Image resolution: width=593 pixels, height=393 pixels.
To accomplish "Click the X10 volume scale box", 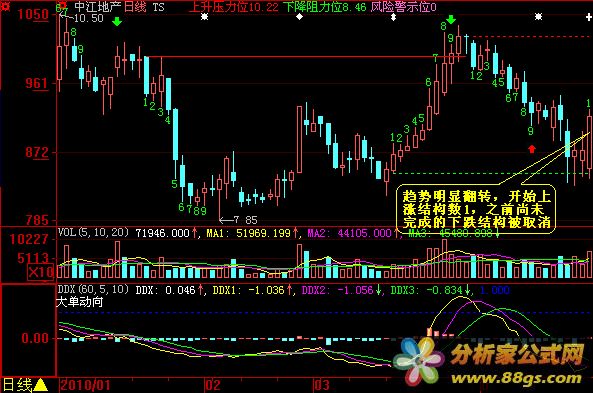I will pyautogui.click(x=40, y=272).
